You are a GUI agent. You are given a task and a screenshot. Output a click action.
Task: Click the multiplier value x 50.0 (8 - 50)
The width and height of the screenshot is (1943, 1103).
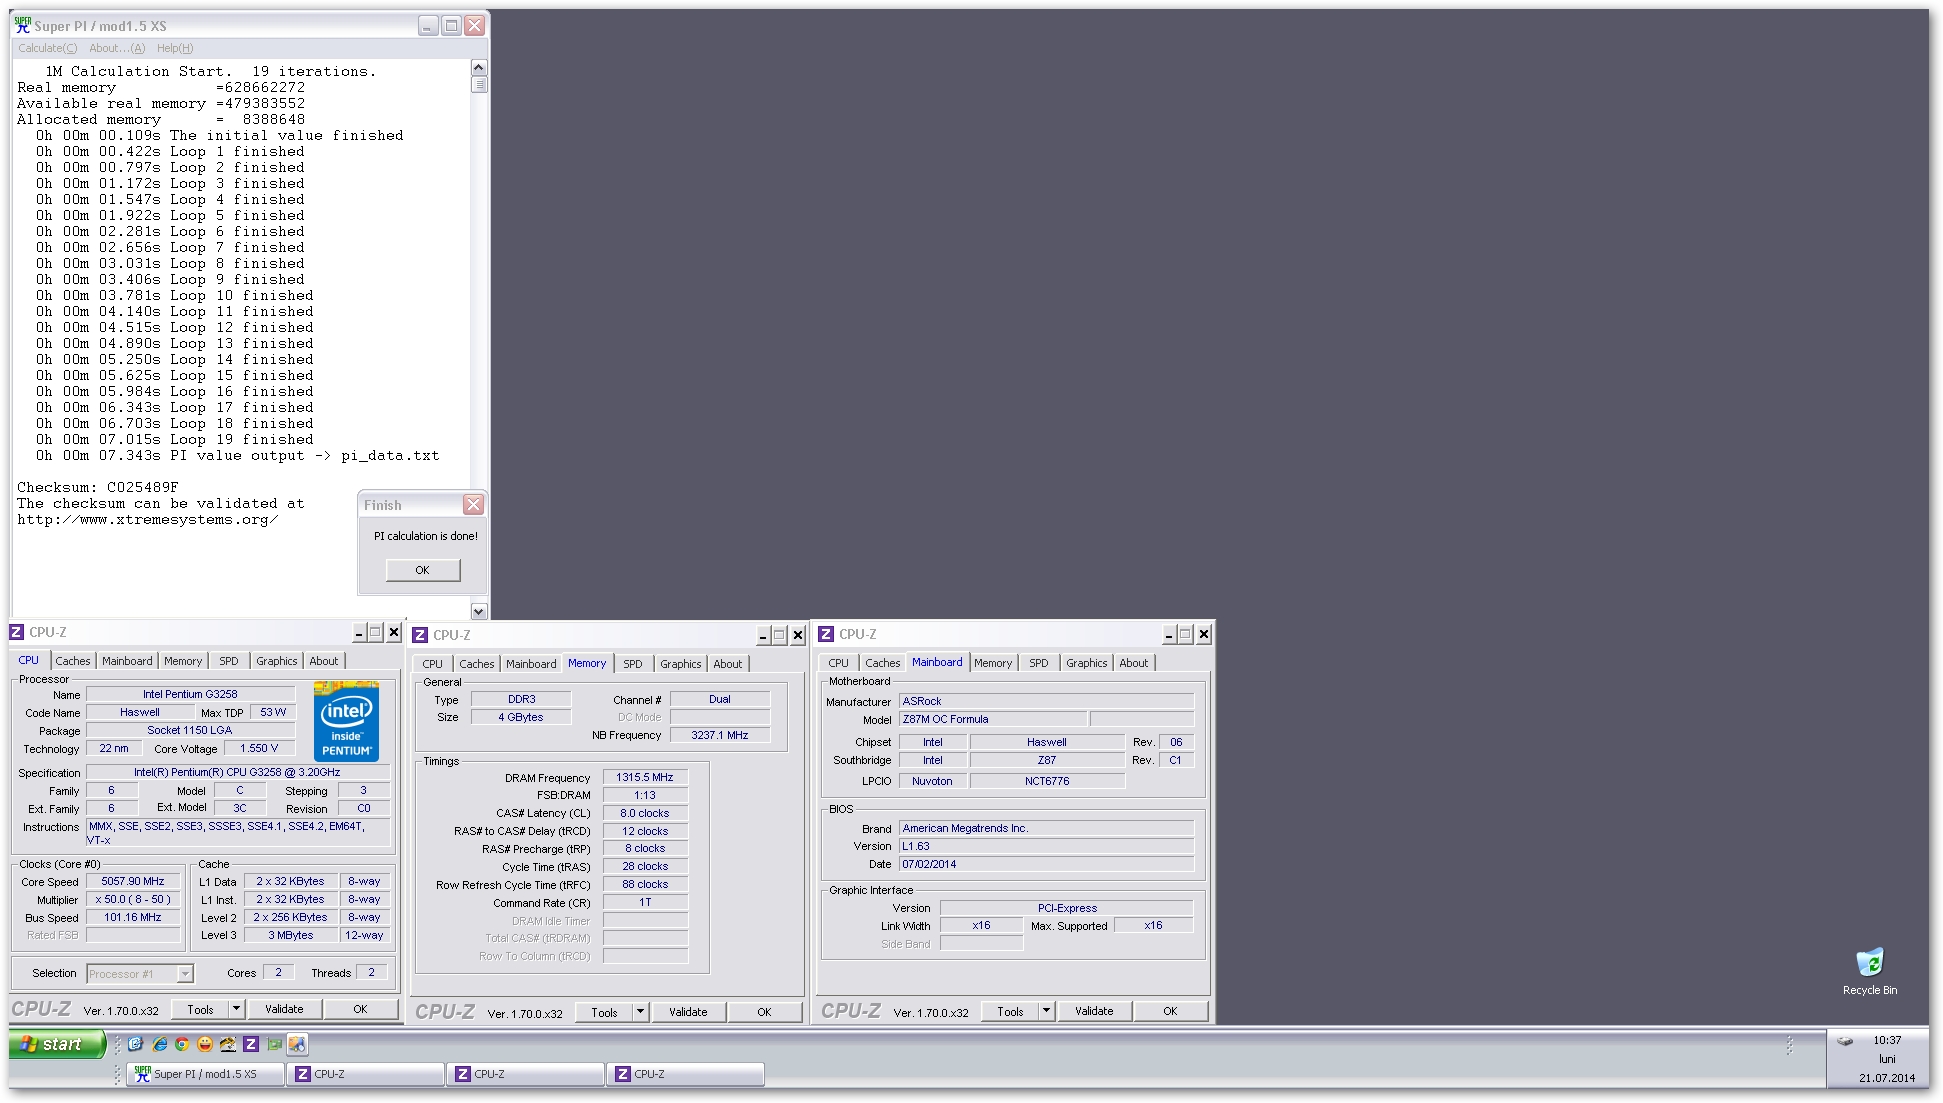[x=133, y=900]
